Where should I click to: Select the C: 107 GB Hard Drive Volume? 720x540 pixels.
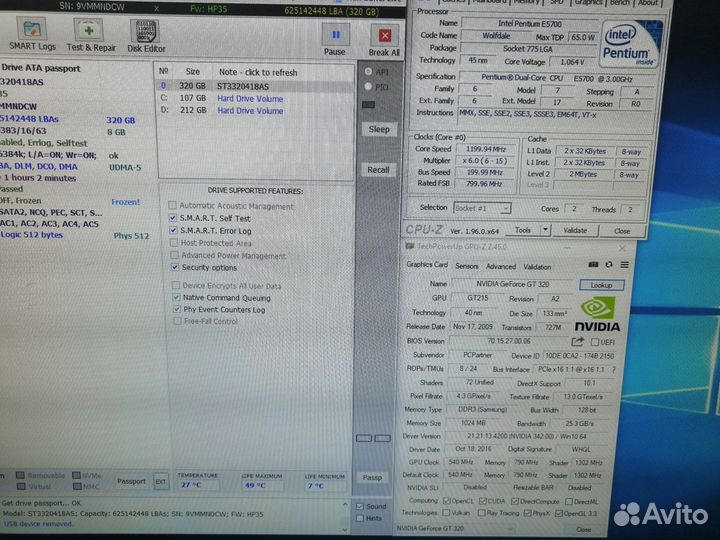[x=255, y=98]
